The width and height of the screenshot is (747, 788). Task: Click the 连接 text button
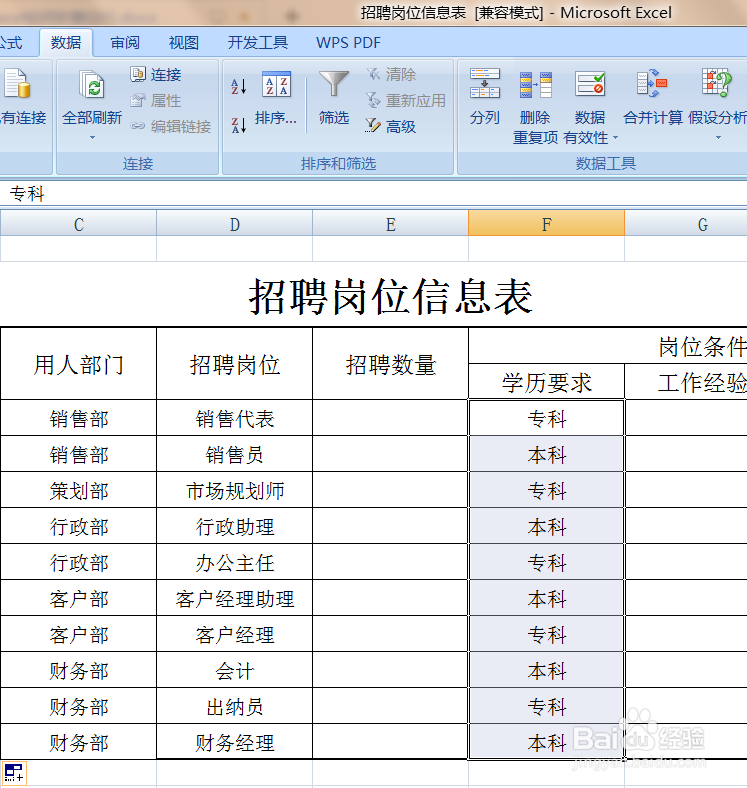tap(166, 75)
